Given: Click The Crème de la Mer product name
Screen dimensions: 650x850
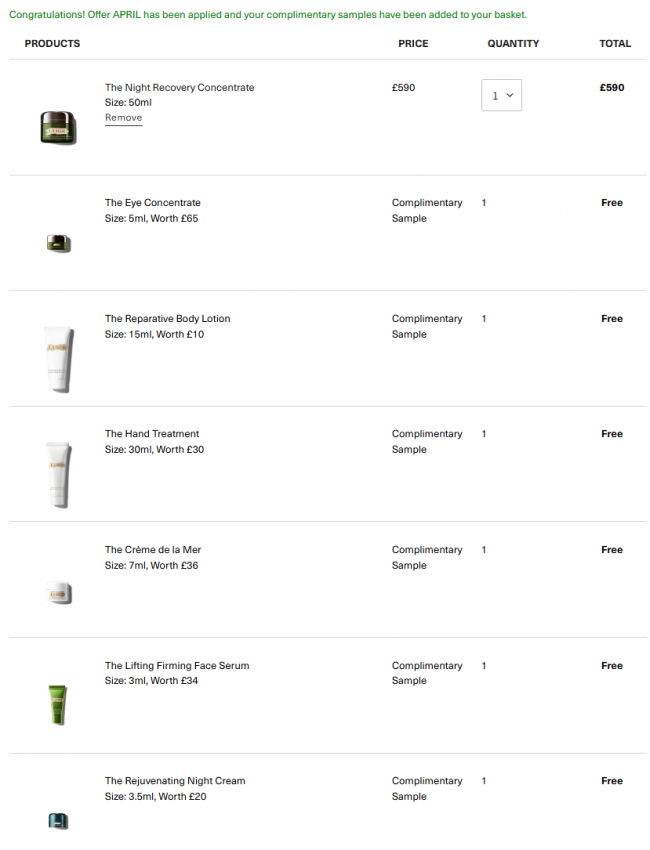Looking at the screenshot, I should click(x=153, y=550).
